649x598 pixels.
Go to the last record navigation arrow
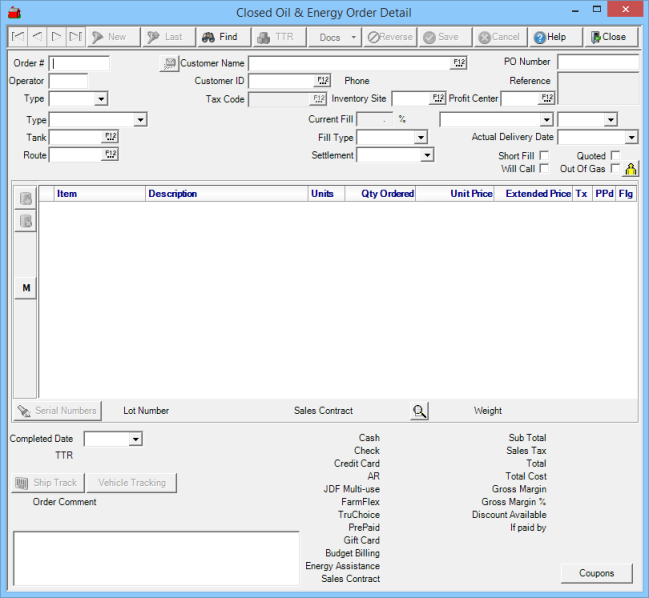pyautogui.click(x=75, y=37)
